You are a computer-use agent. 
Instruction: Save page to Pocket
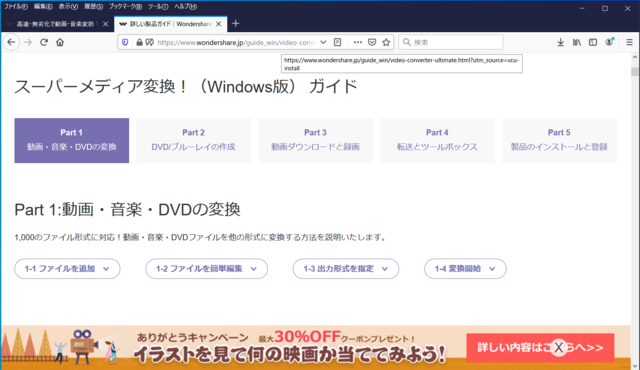[x=372, y=42]
